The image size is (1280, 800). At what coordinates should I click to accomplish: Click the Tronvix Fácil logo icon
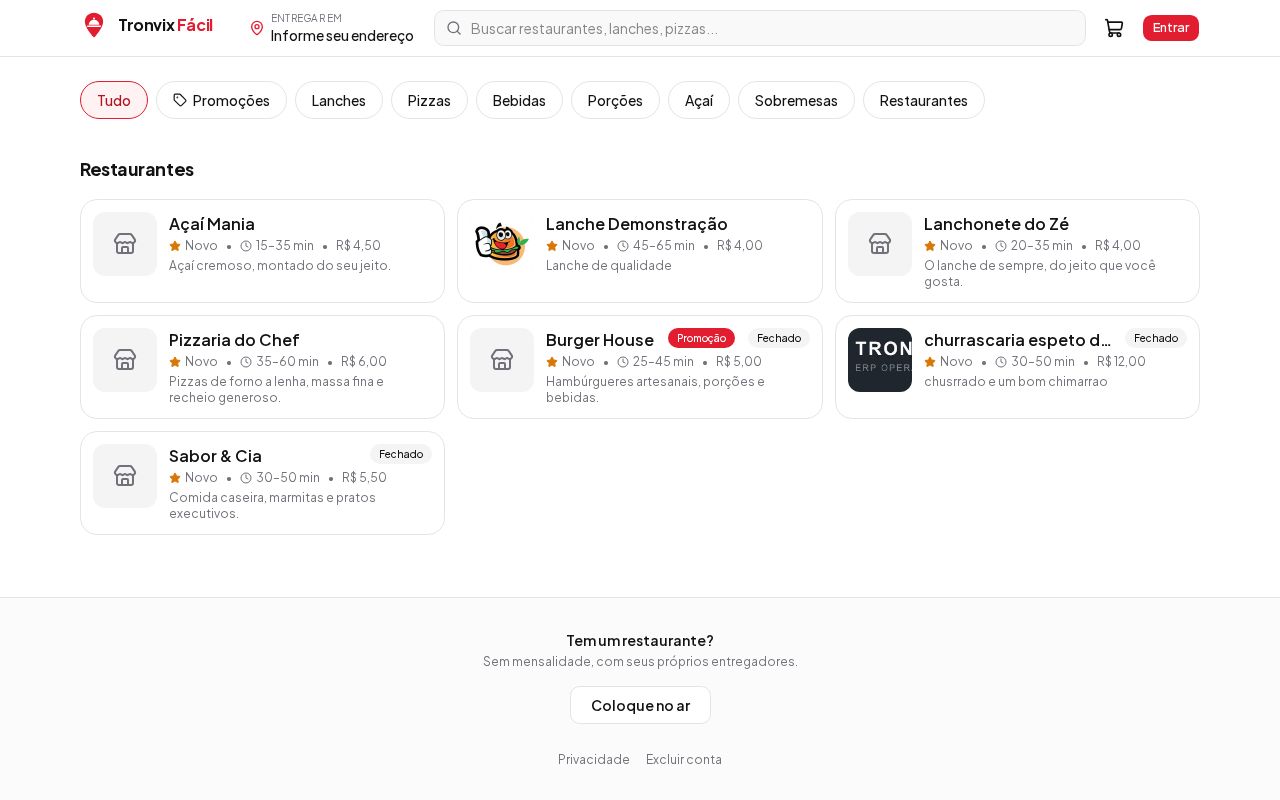click(94, 25)
